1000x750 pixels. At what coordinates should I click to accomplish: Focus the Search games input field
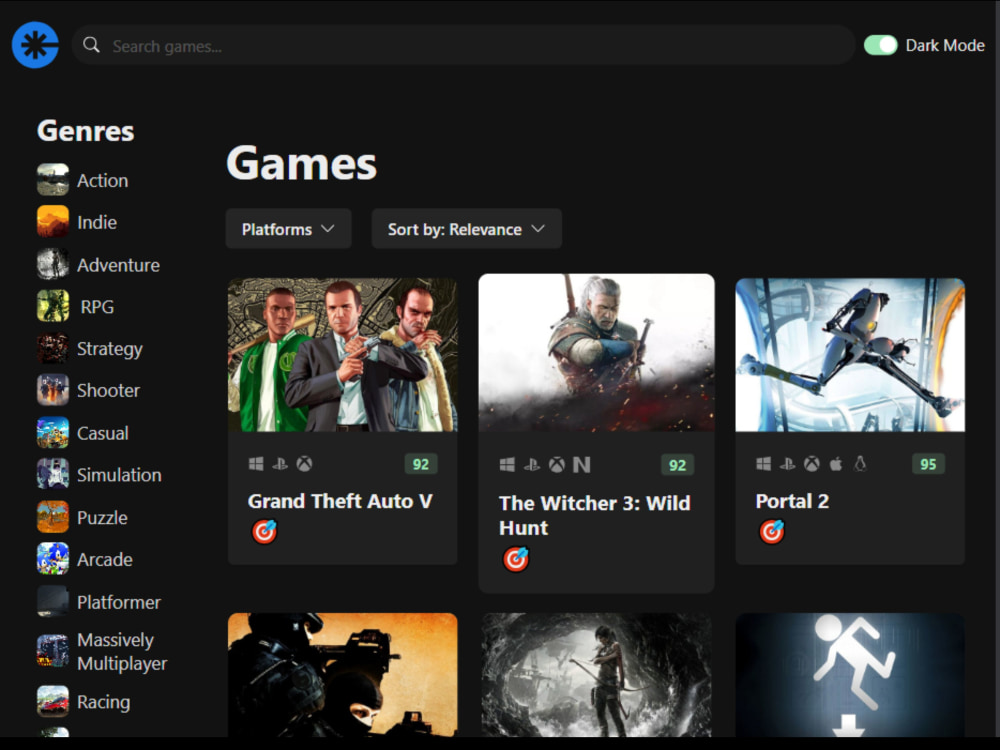[x=464, y=45]
